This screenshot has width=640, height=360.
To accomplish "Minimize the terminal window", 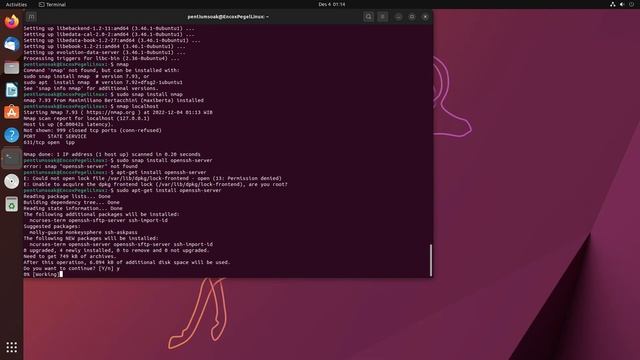I will (398, 17).
